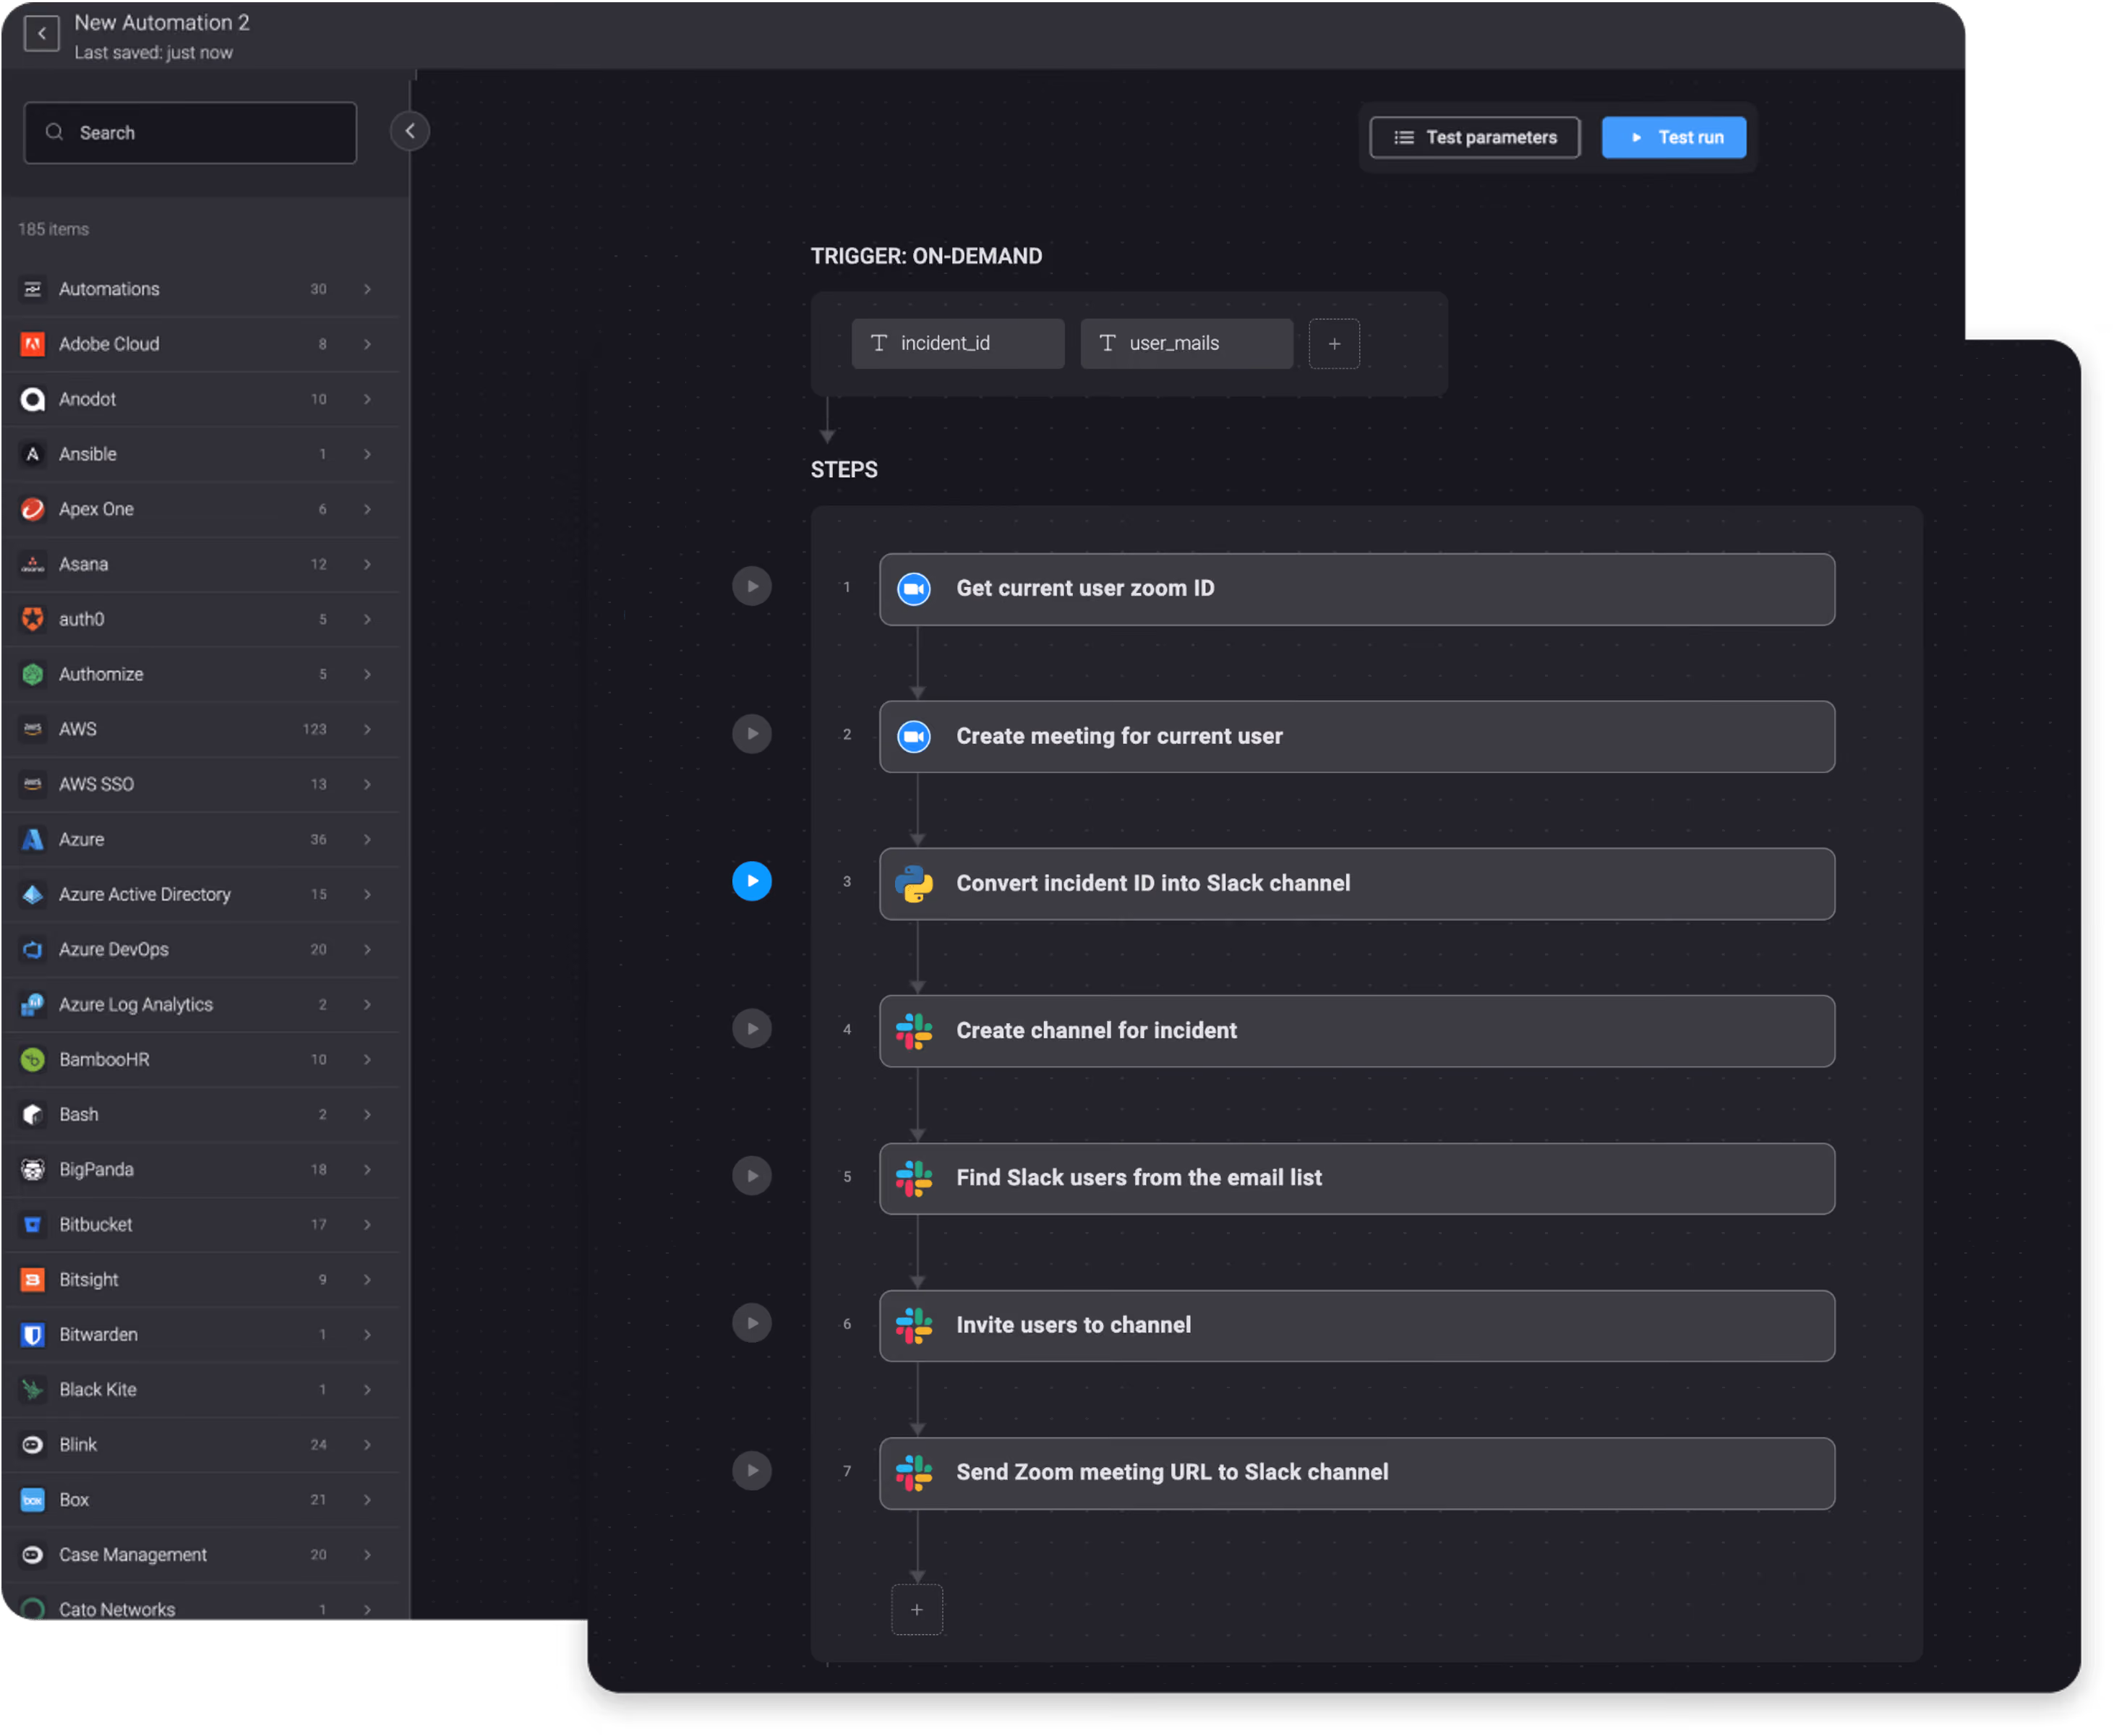Screen dimensions: 2114x1736
Task: Click the Bash icon
Action: tap(33, 1115)
